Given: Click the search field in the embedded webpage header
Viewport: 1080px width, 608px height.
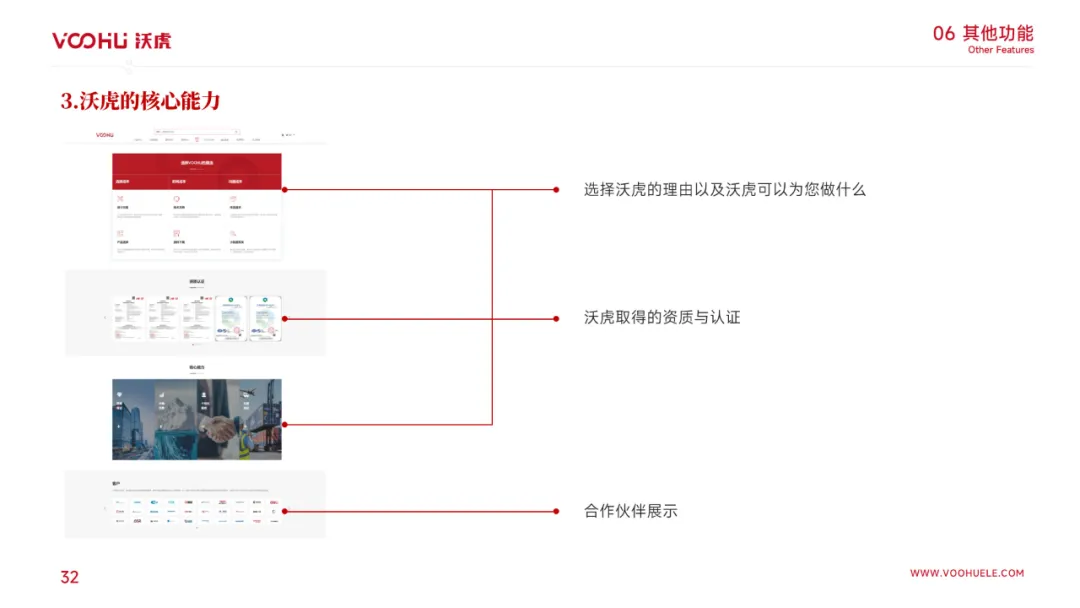Looking at the screenshot, I should pyautogui.click(x=196, y=132).
